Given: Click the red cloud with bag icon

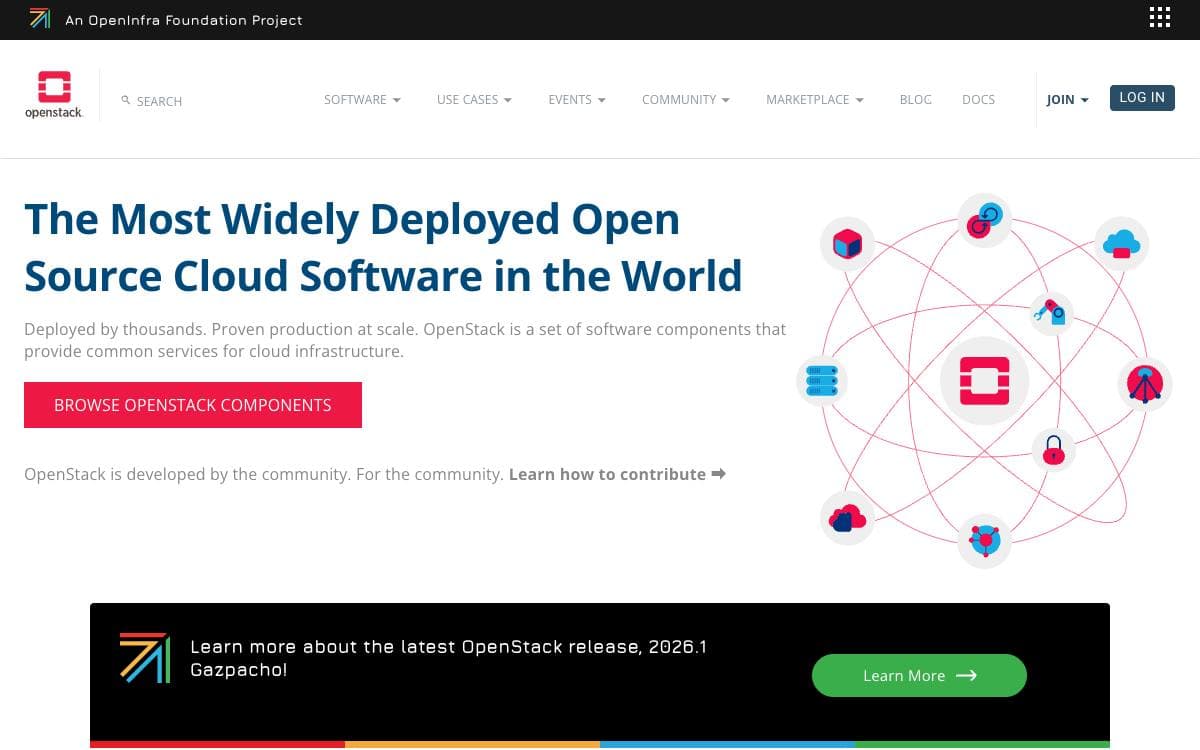Looking at the screenshot, I should click(847, 518).
